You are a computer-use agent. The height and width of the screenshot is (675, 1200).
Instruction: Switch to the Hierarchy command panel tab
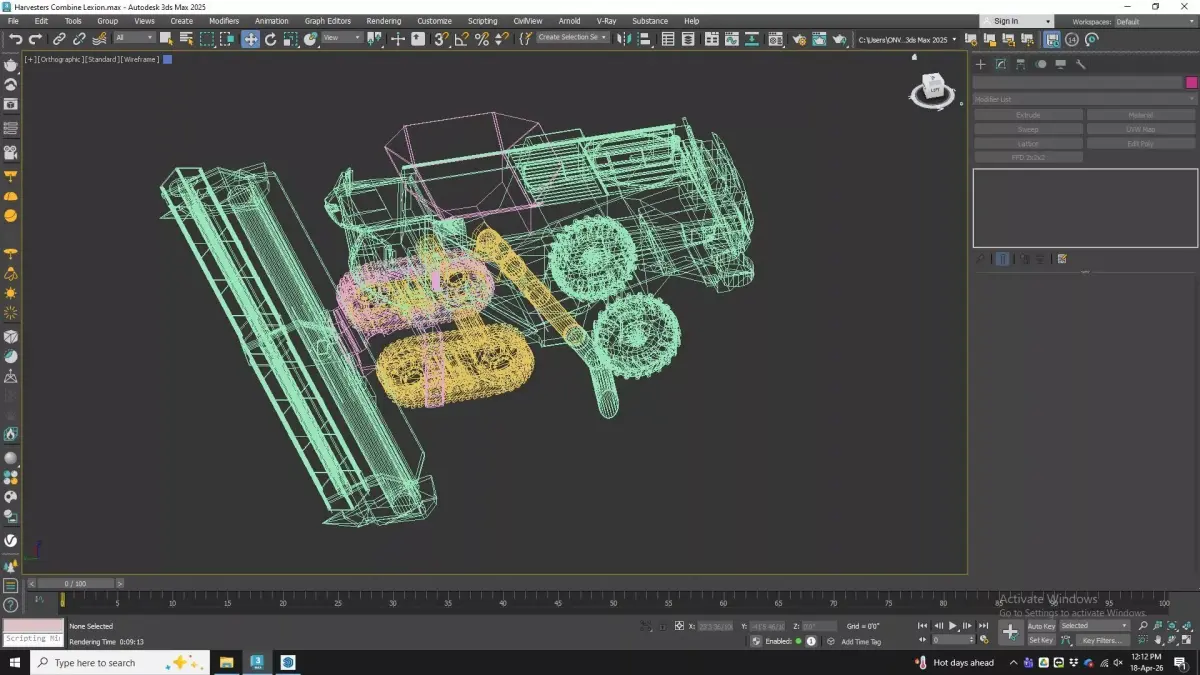[1020, 64]
